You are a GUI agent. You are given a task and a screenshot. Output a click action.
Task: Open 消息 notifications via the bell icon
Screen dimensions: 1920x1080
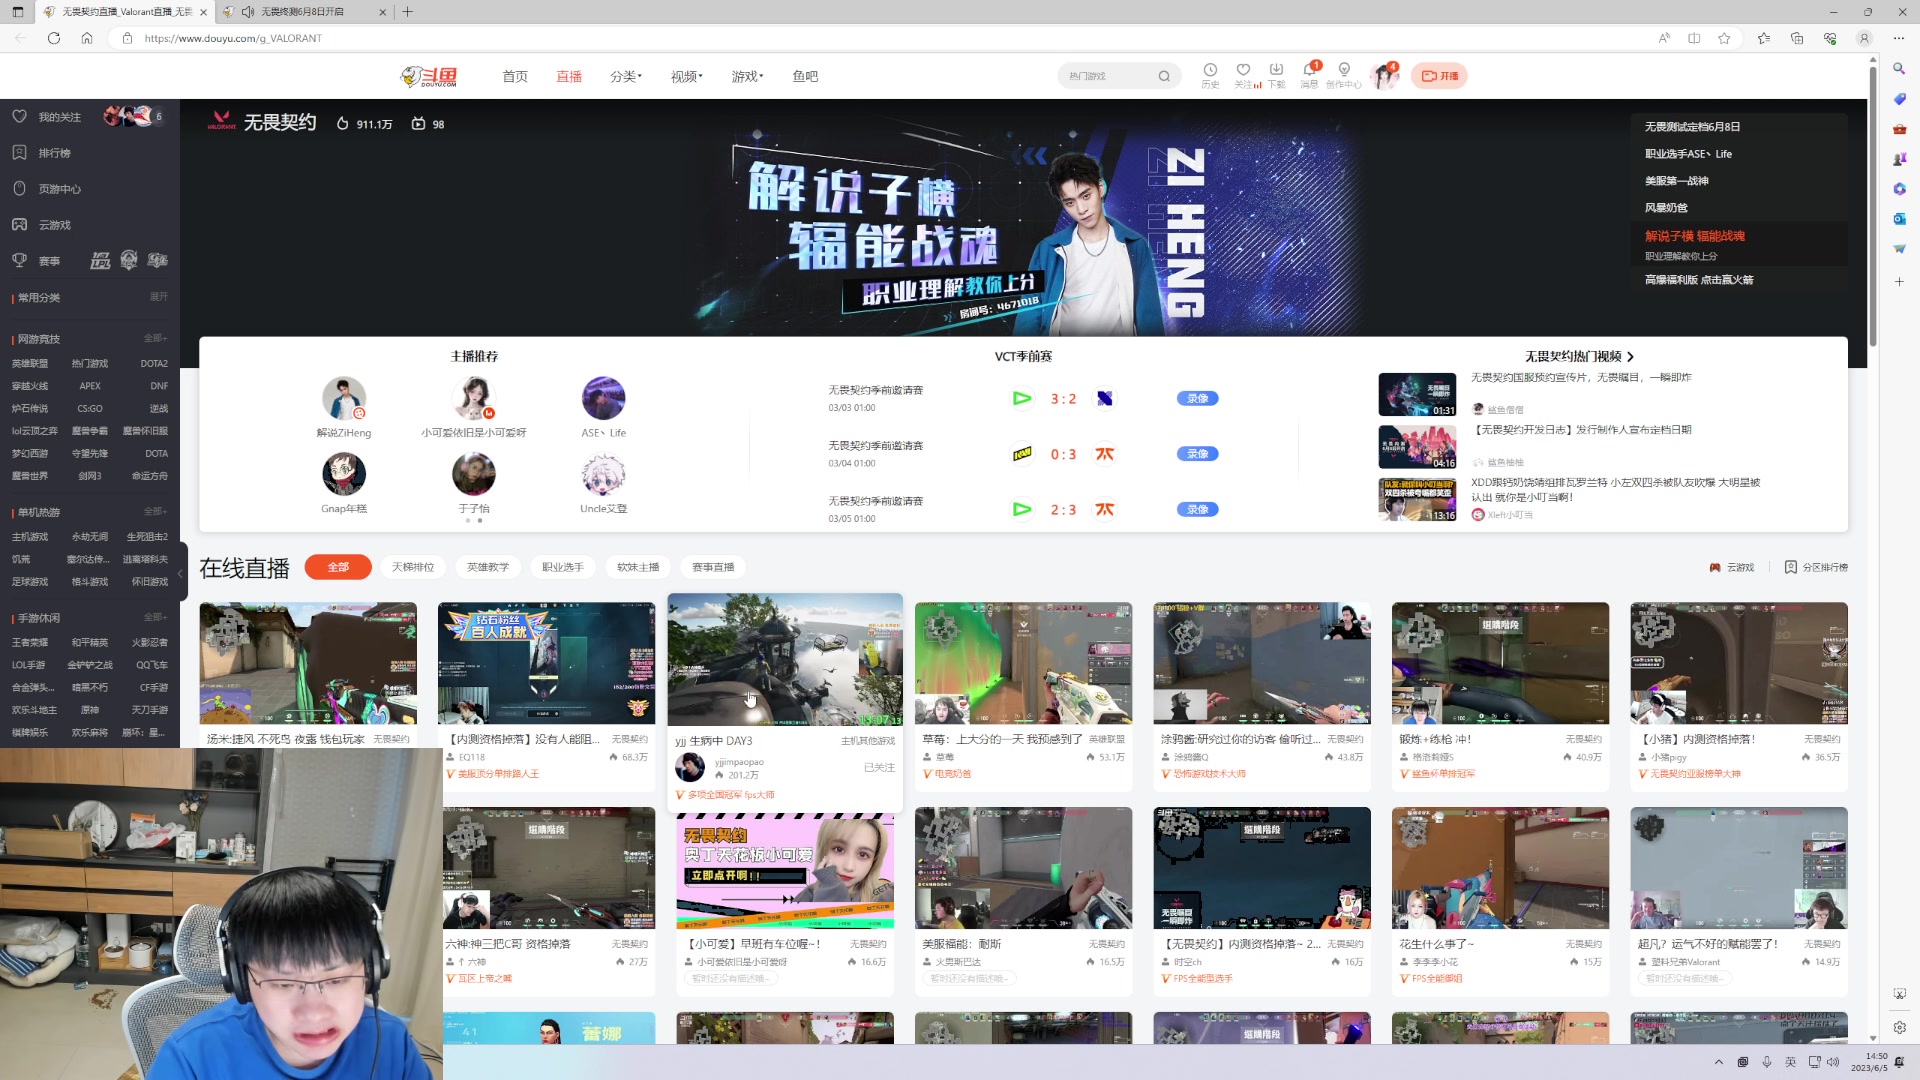click(1310, 75)
